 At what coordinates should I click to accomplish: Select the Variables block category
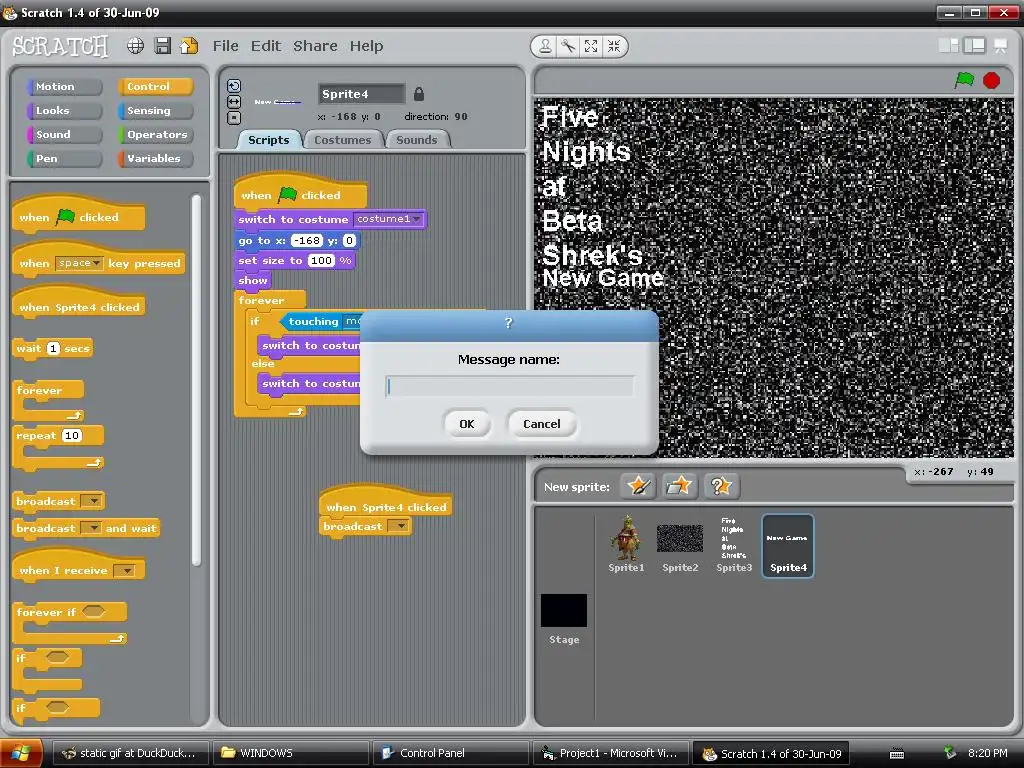coord(155,159)
